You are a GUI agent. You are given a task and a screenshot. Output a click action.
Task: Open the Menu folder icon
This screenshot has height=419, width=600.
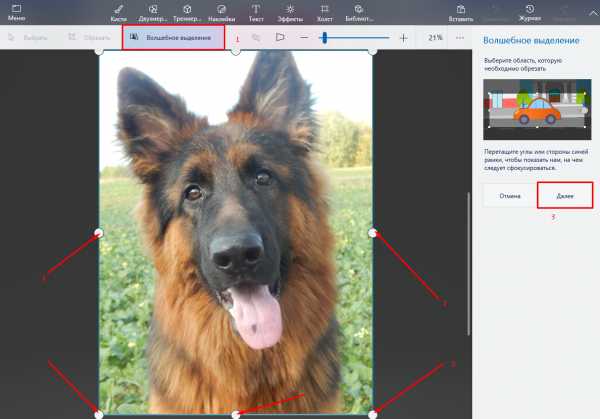pyautogui.click(x=16, y=11)
